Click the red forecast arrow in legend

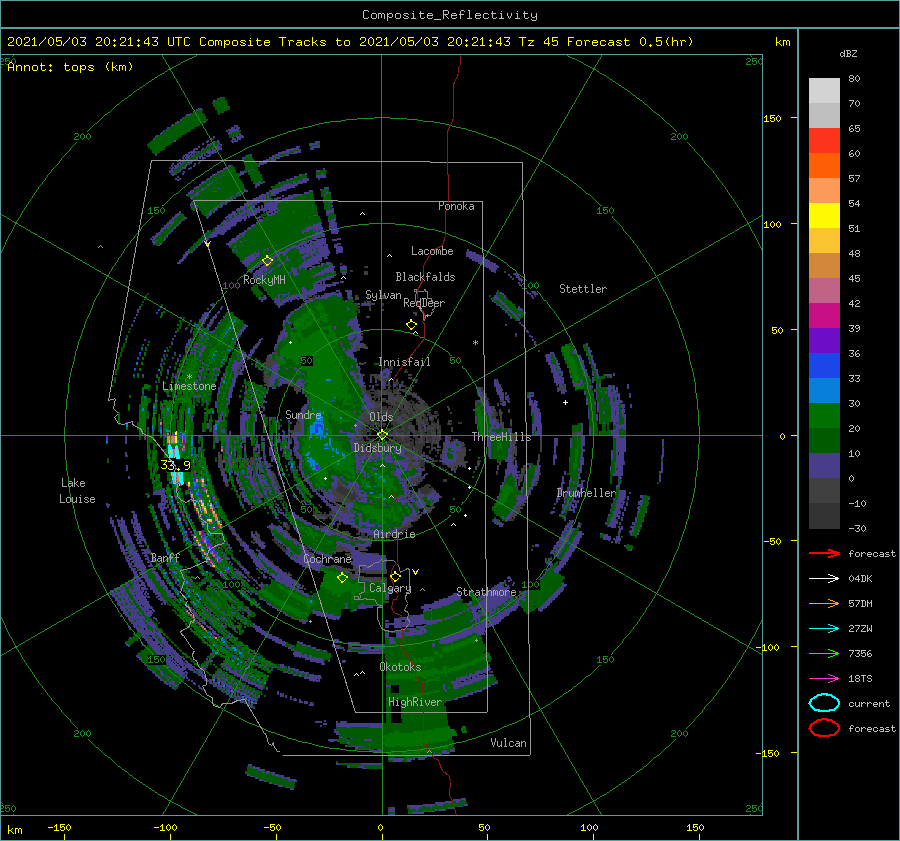(x=824, y=553)
